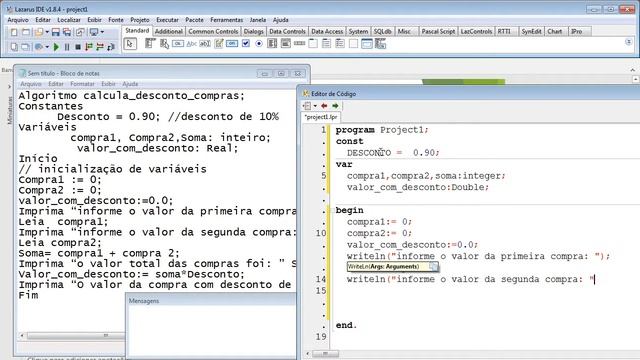This screenshot has width=640, height=360.
Task: Save the current file with disk icon
Action: 56,32
